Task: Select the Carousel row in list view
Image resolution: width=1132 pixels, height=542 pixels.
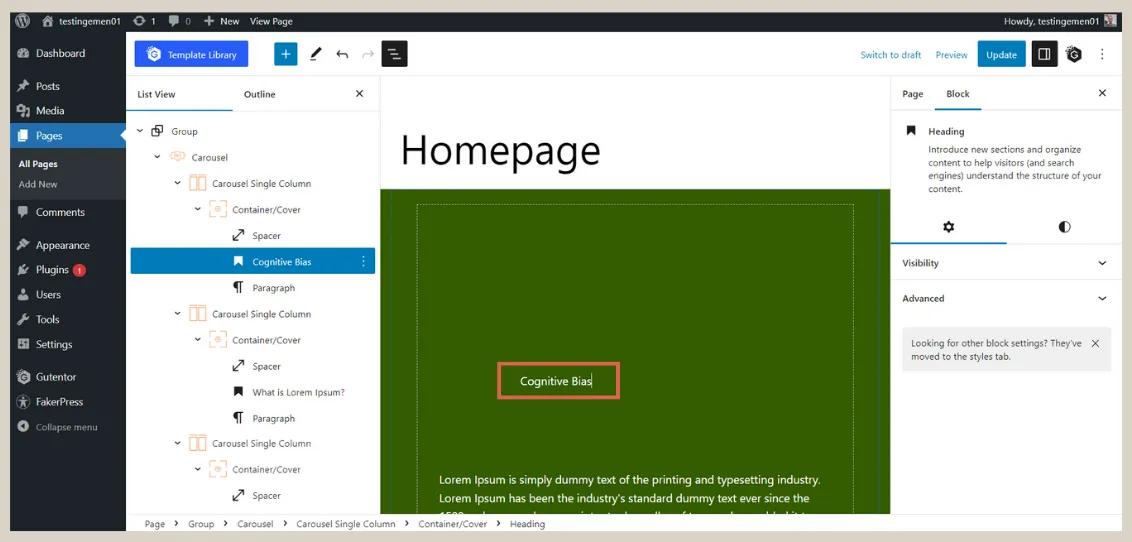Action: pyautogui.click(x=253, y=157)
